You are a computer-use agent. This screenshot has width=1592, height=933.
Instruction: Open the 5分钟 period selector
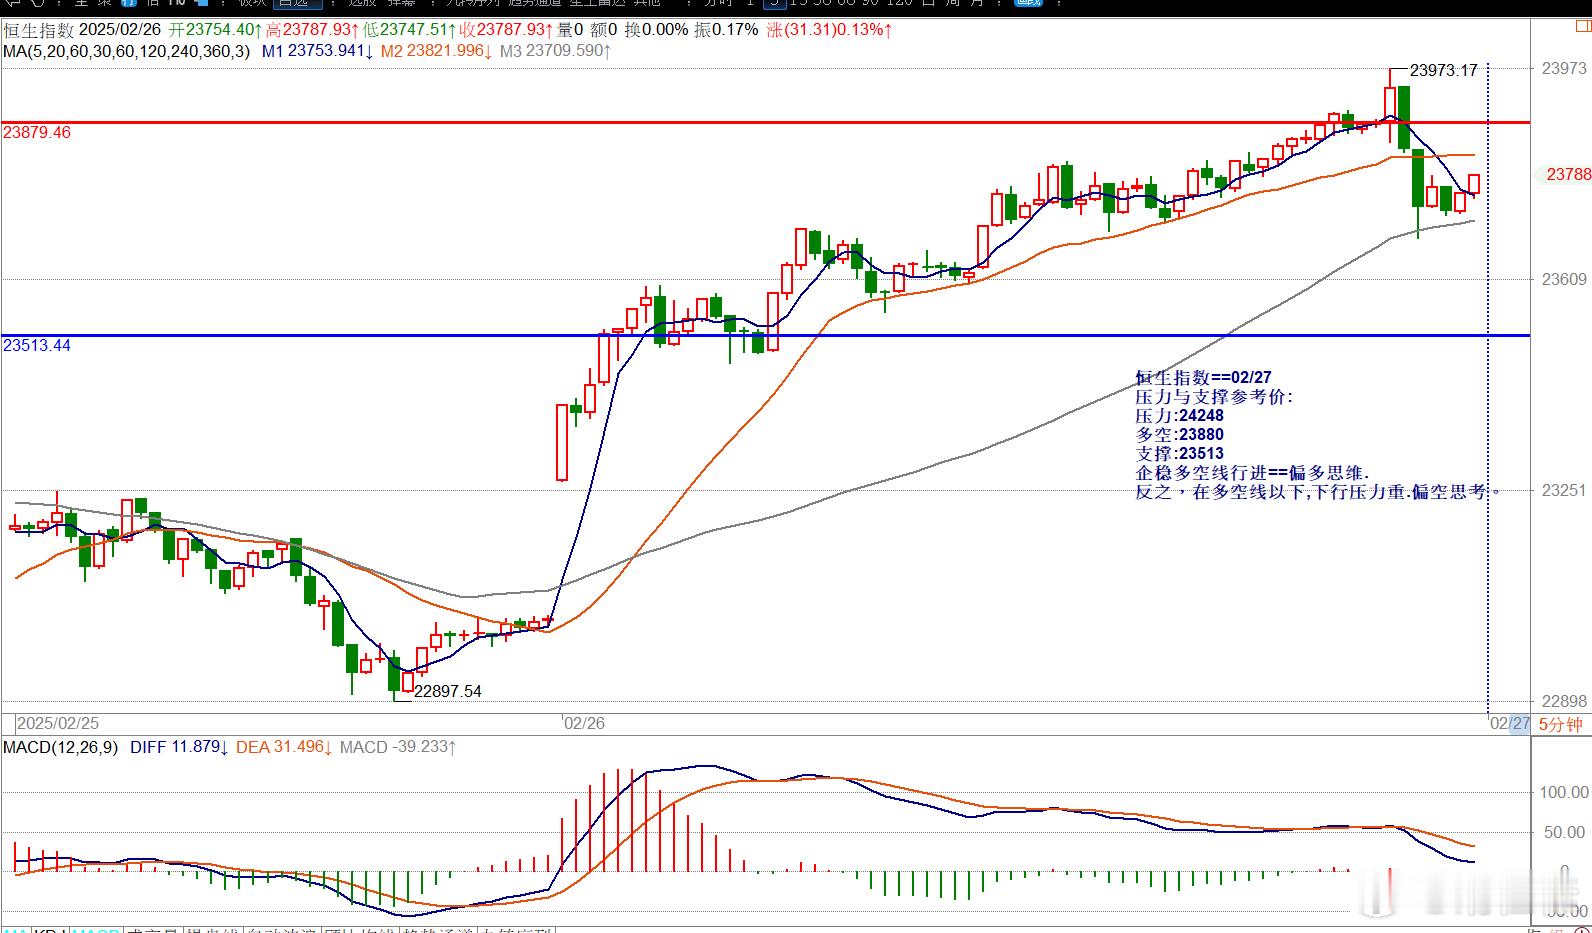click(x=1560, y=724)
